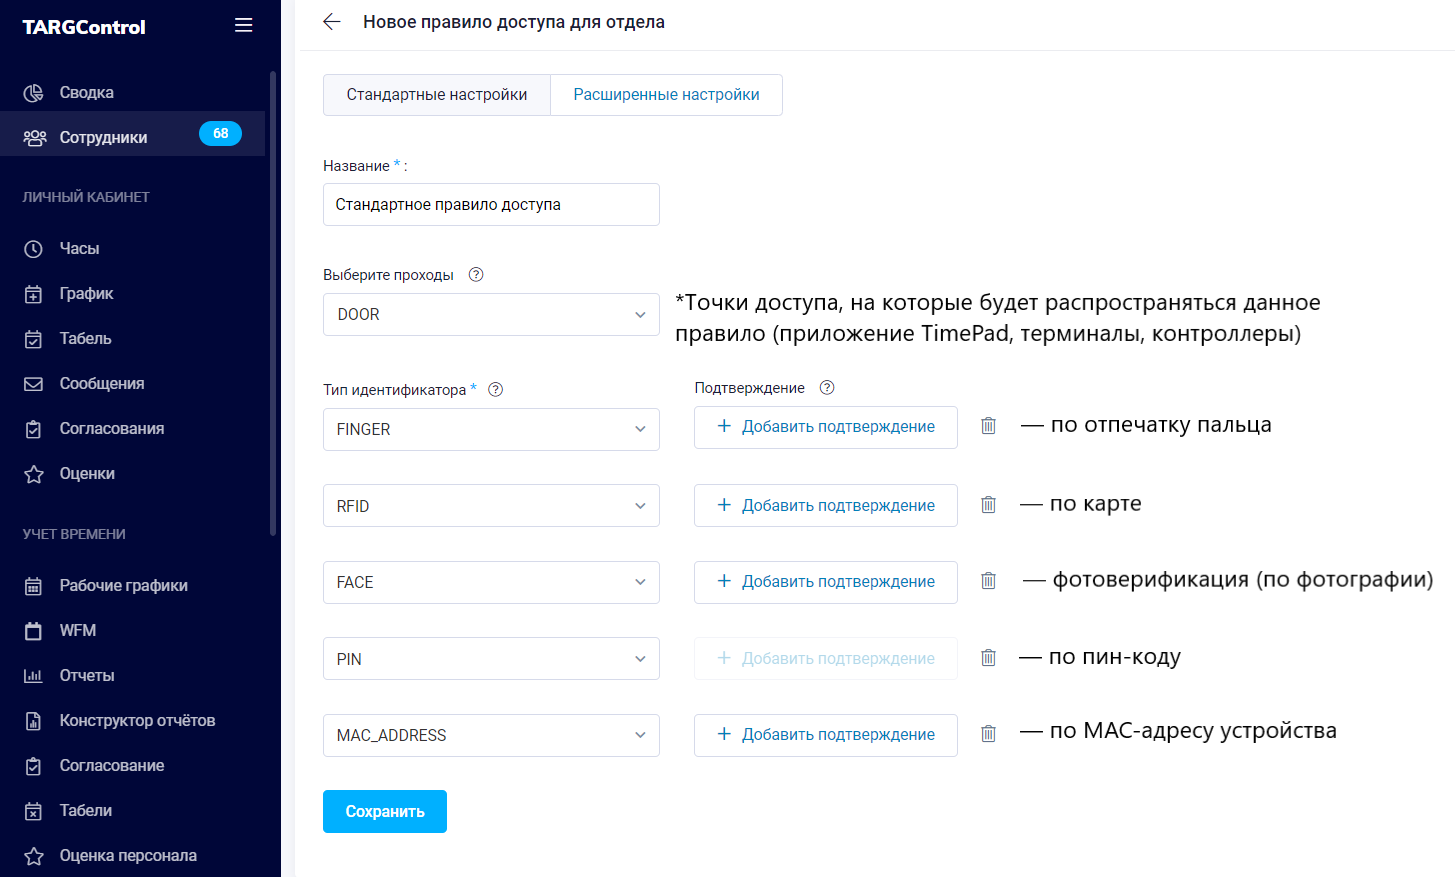
Task: Click the help icon next to Выберите проходы
Action: [476, 274]
